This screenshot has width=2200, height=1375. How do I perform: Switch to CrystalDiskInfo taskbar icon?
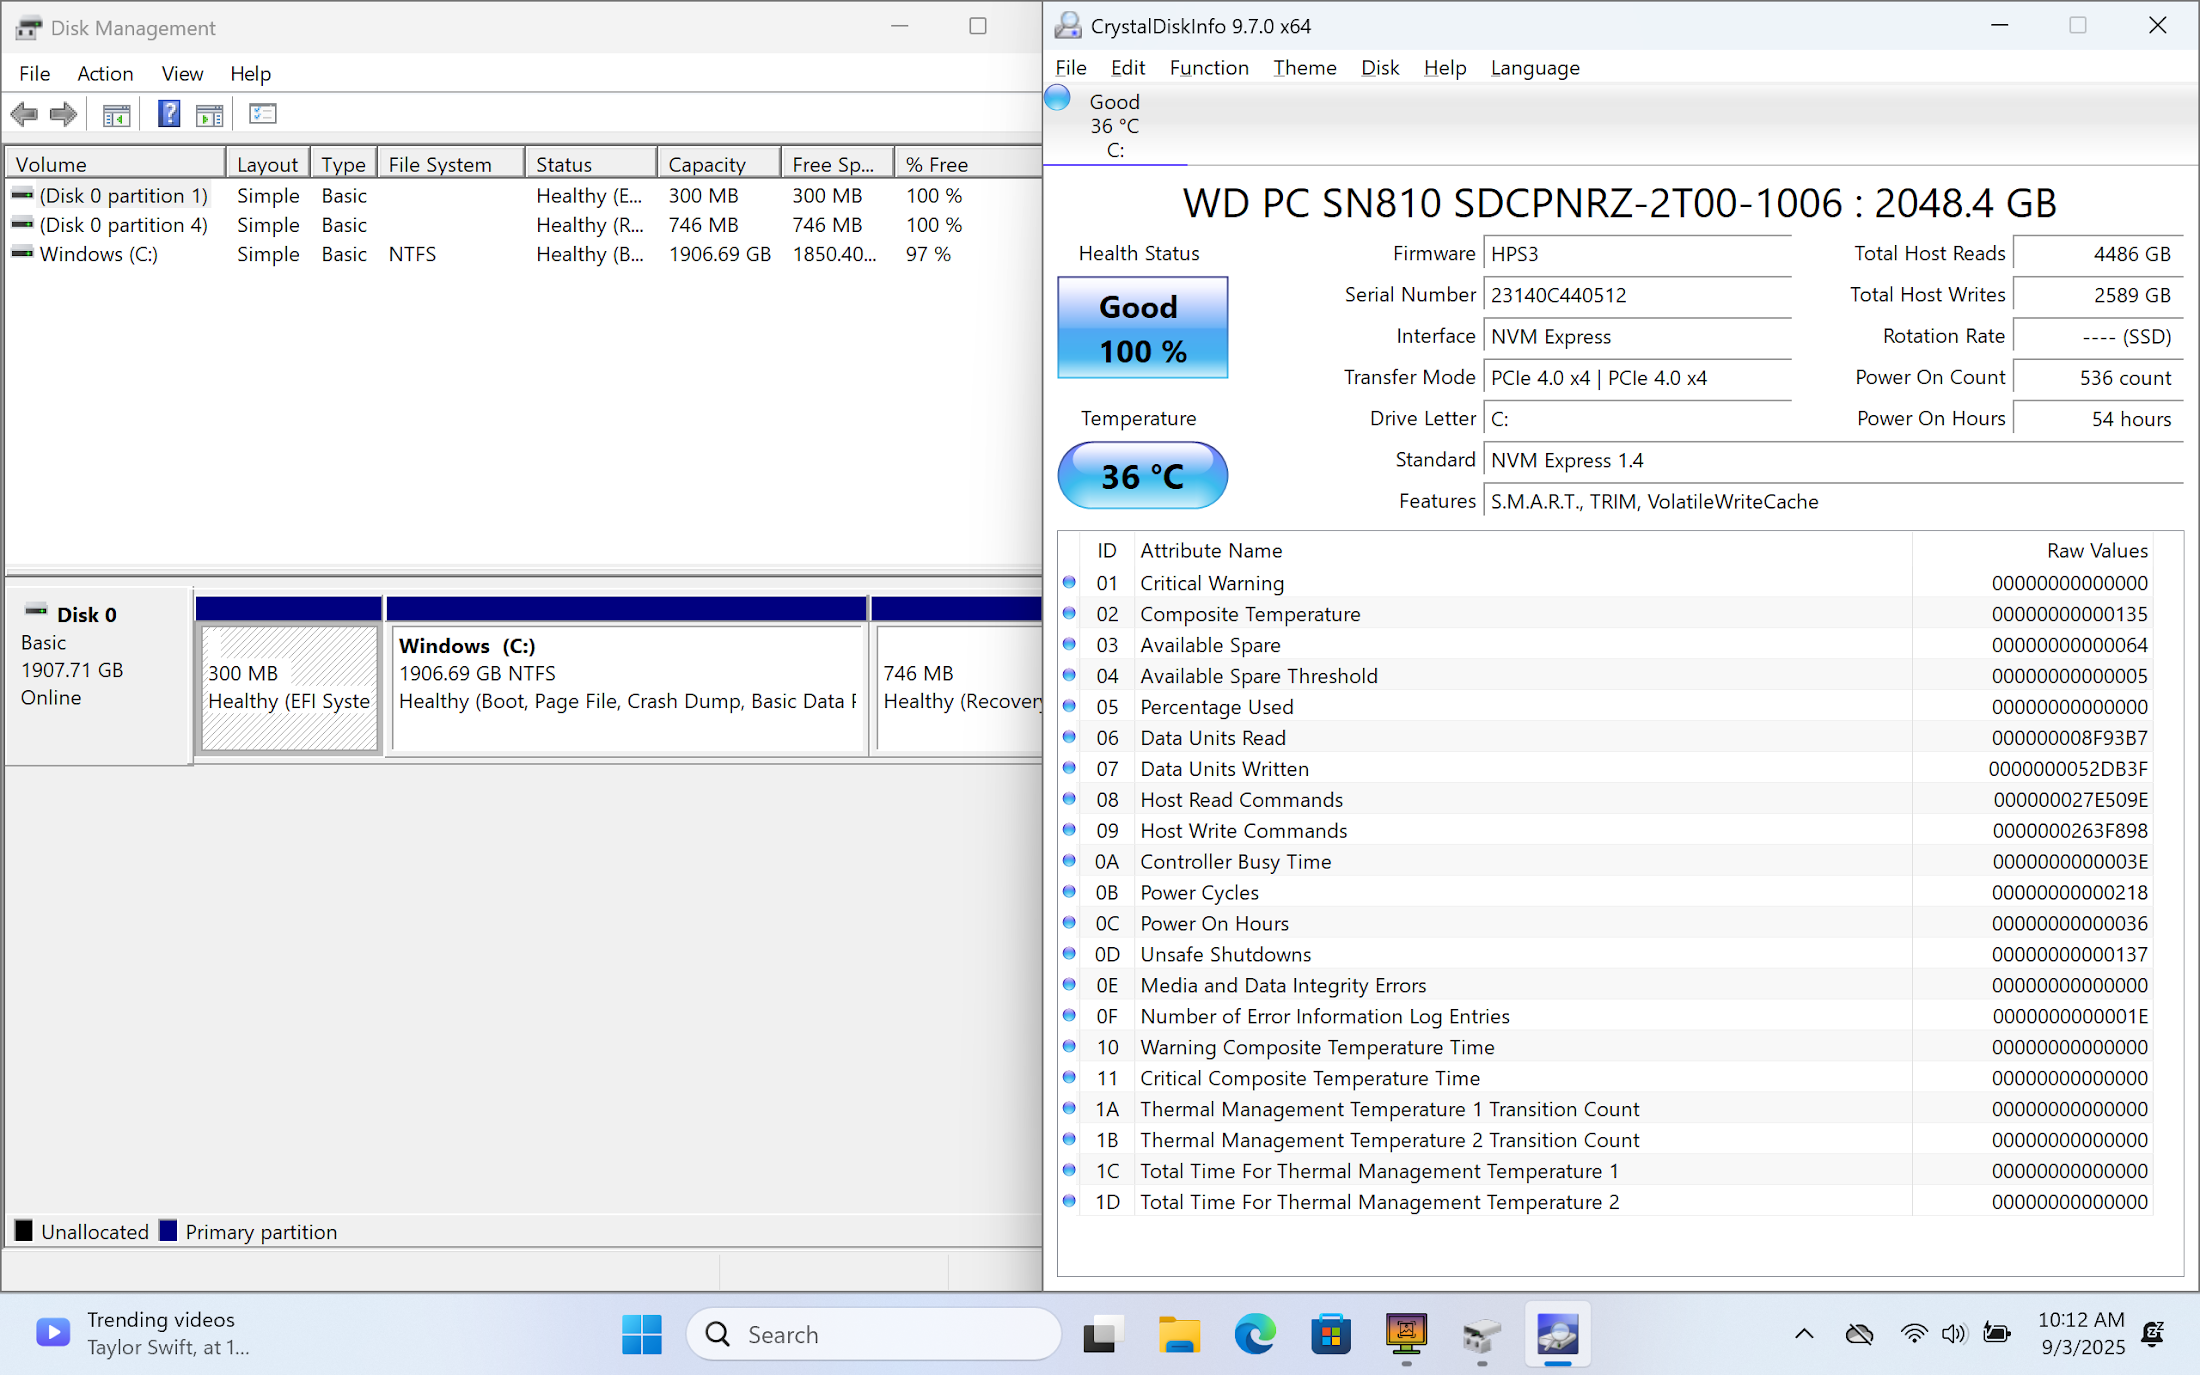coord(1557,1334)
